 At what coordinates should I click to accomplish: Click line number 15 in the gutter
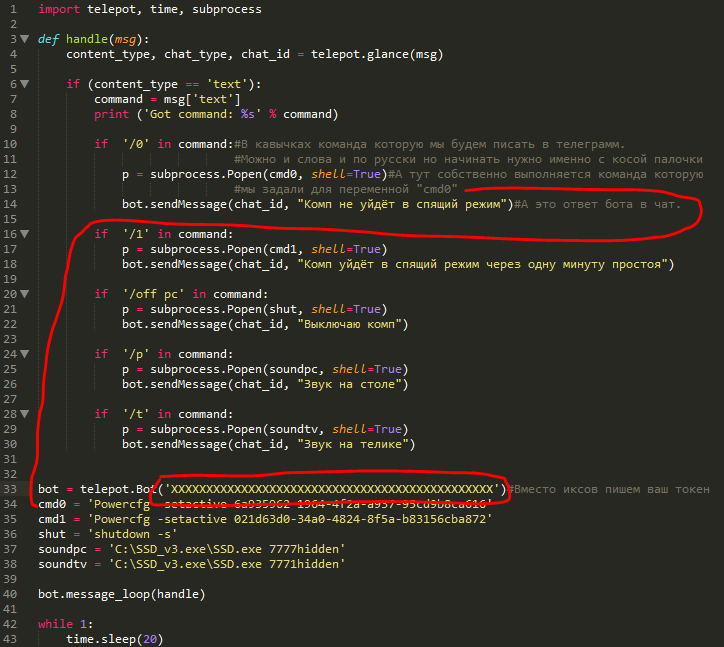[10, 219]
